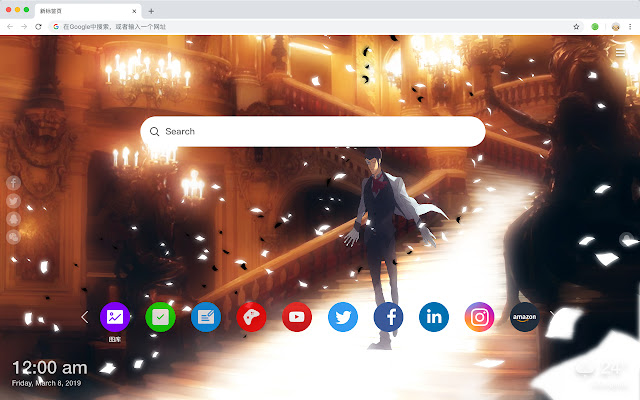Image resolution: width=640 pixels, height=400 pixels.
Task: Click the date Friday, March 8, 2019
Action: (x=46, y=383)
